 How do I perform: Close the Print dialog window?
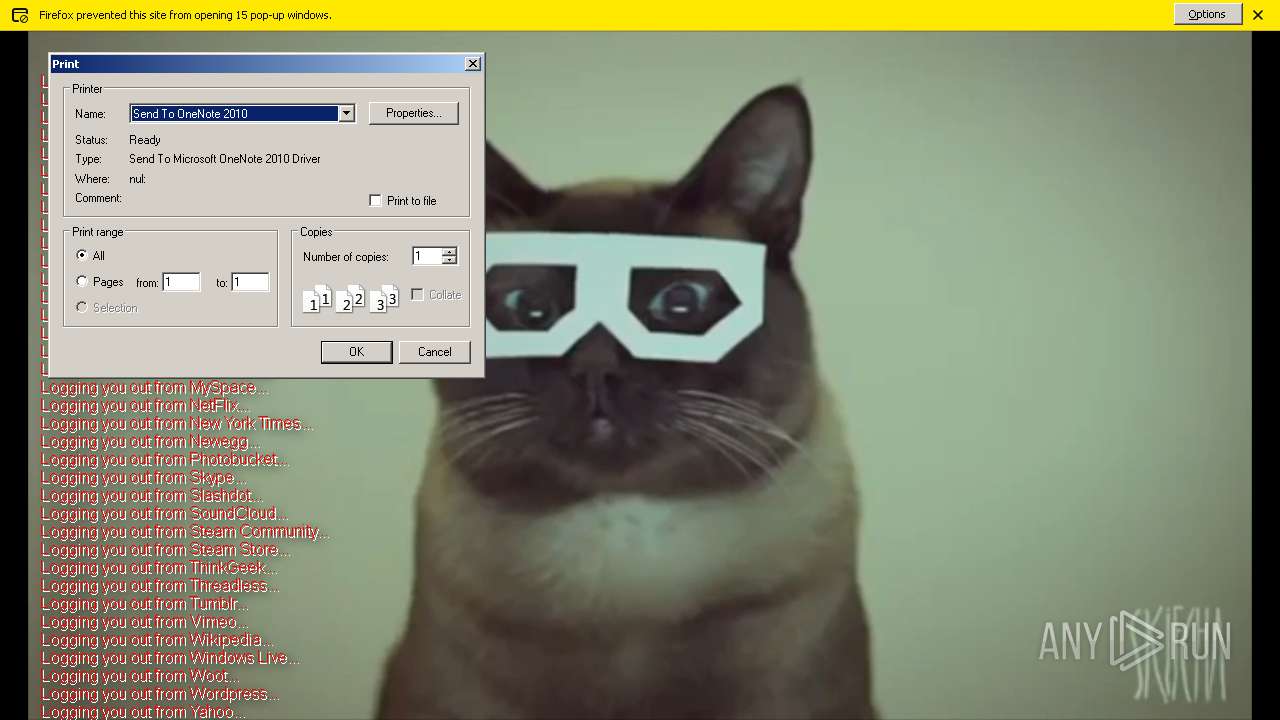[473, 64]
